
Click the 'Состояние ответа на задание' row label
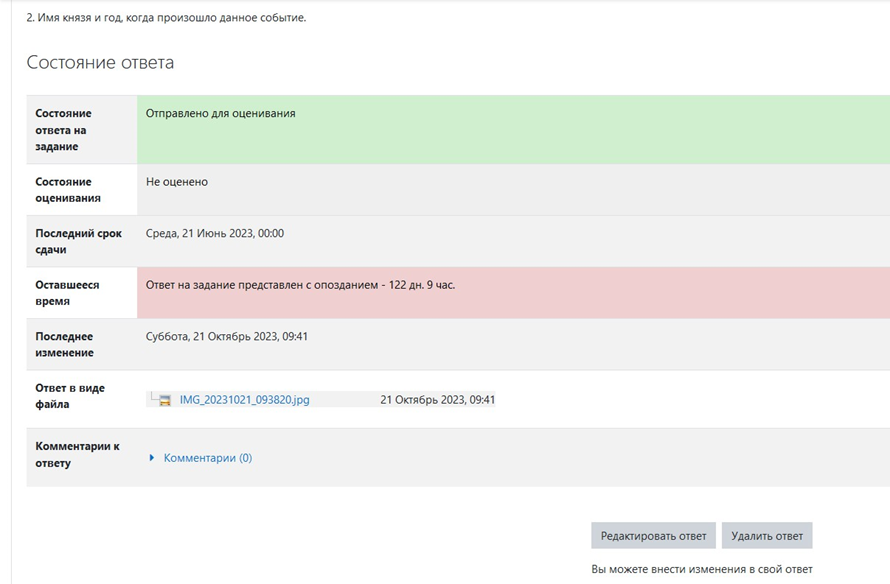point(64,130)
